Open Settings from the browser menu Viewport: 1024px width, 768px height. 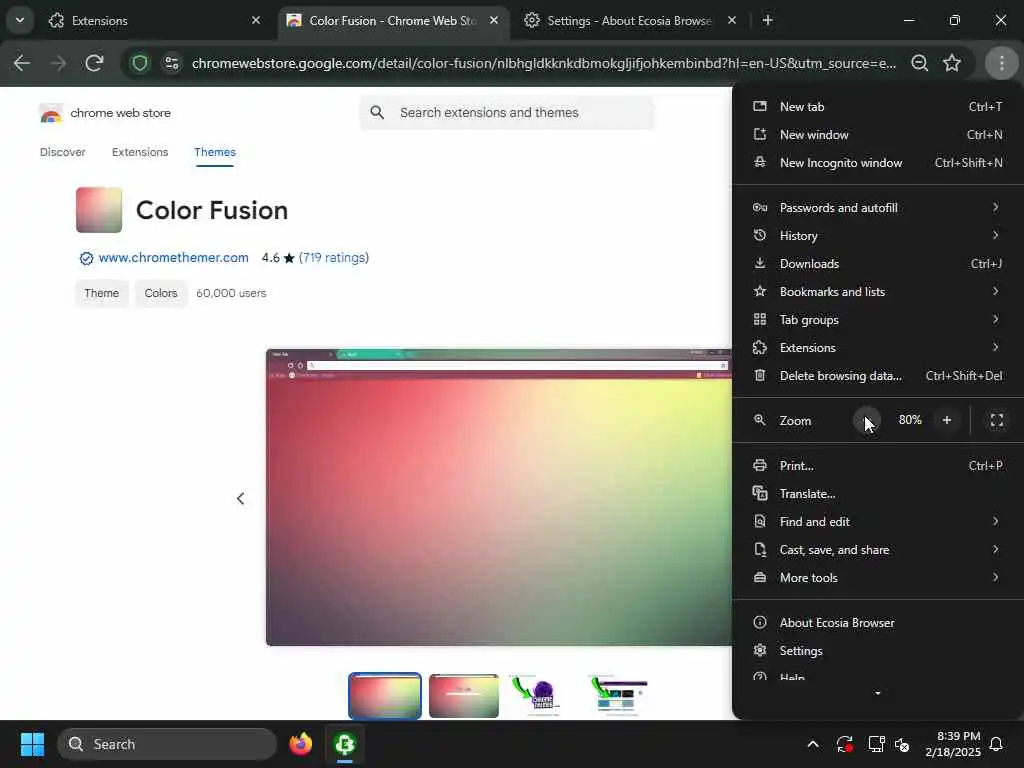[x=878, y=651]
